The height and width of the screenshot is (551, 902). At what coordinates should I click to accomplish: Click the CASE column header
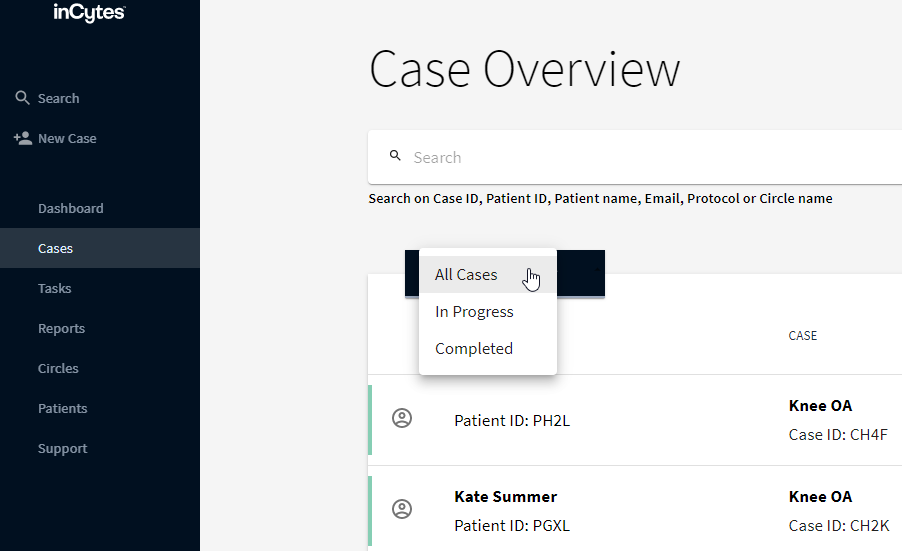802,335
